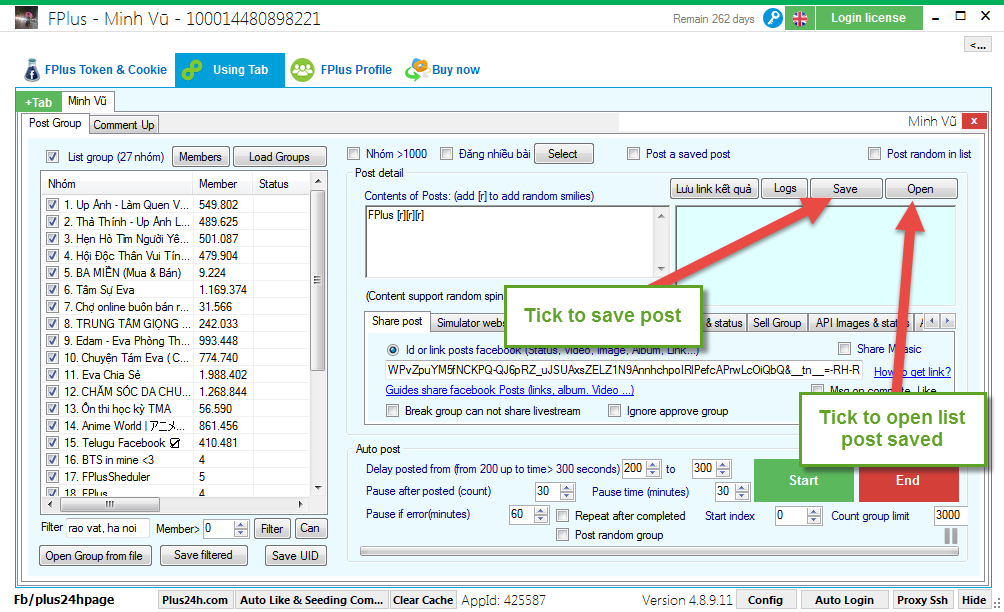The width and height of the screenshot is (1004, 612).
Task: Click the FPlus app icon in title bar
Action: [26, 18]
